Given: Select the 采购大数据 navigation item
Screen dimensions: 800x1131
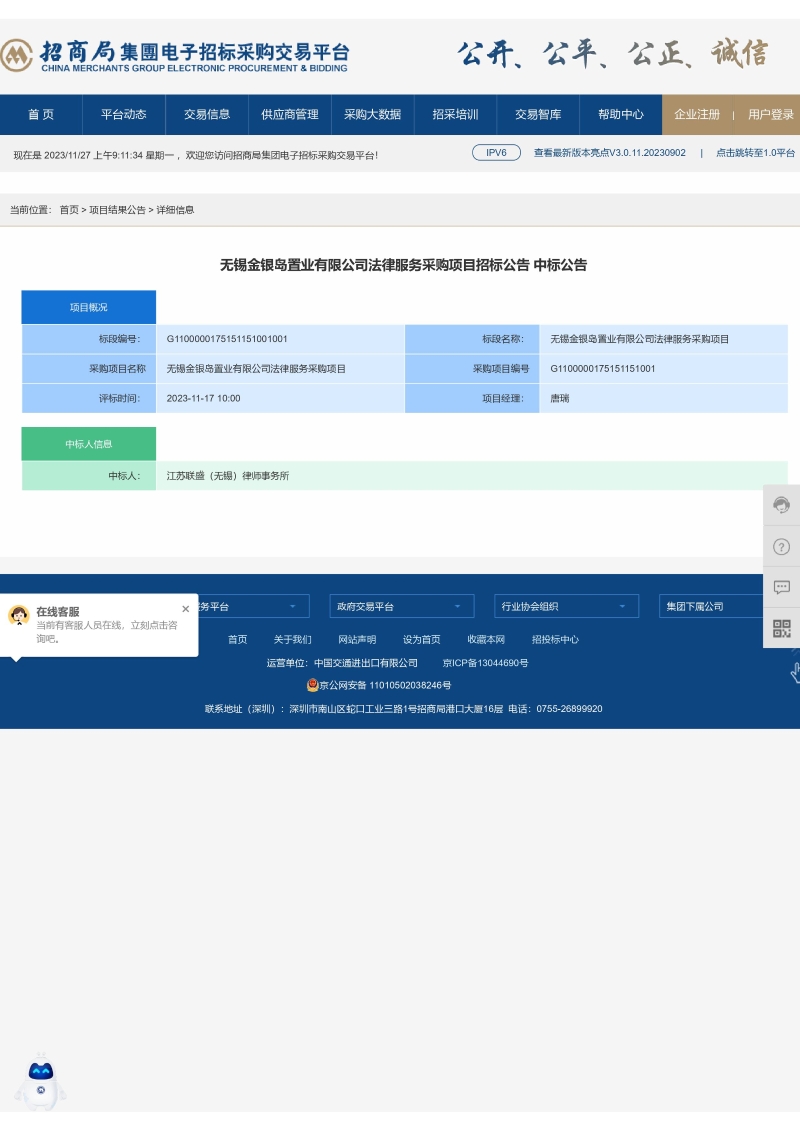Looking at the screenshot, I should (373, 114).
